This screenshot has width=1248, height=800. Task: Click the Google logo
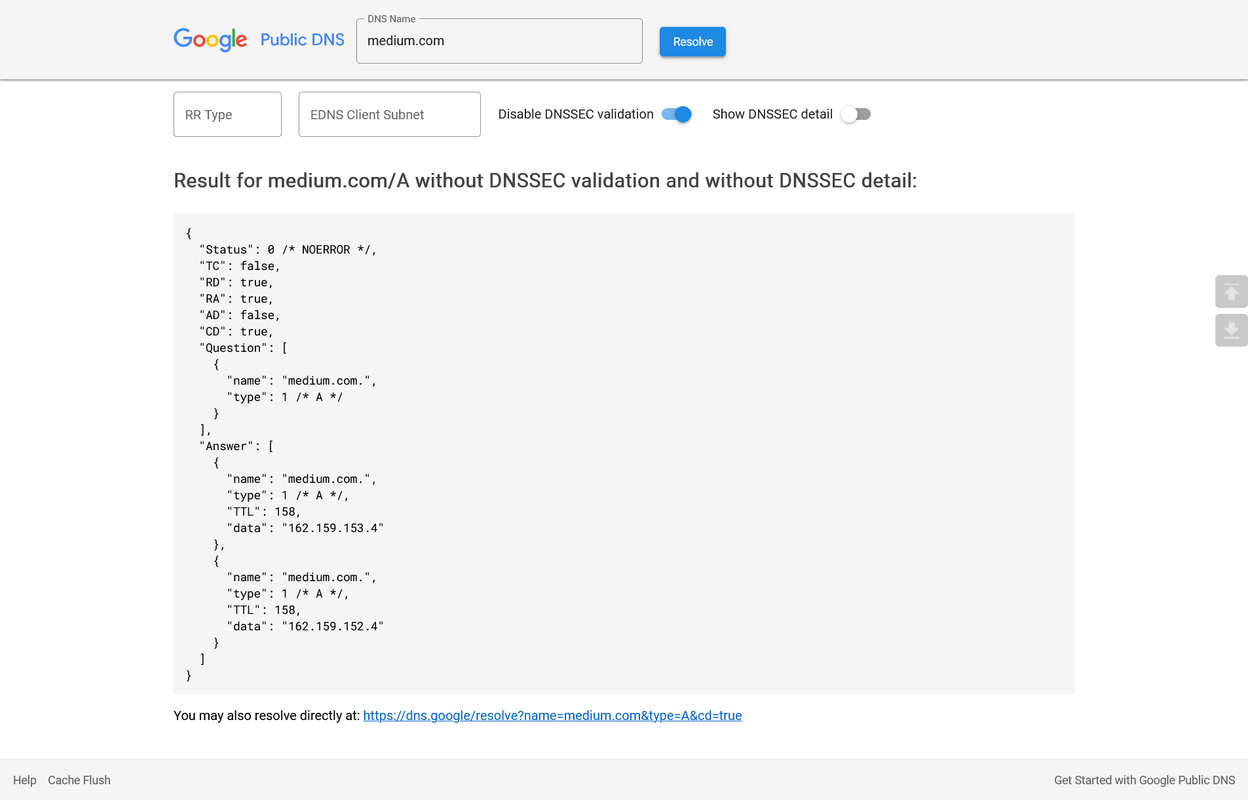(x=210, y=40)
